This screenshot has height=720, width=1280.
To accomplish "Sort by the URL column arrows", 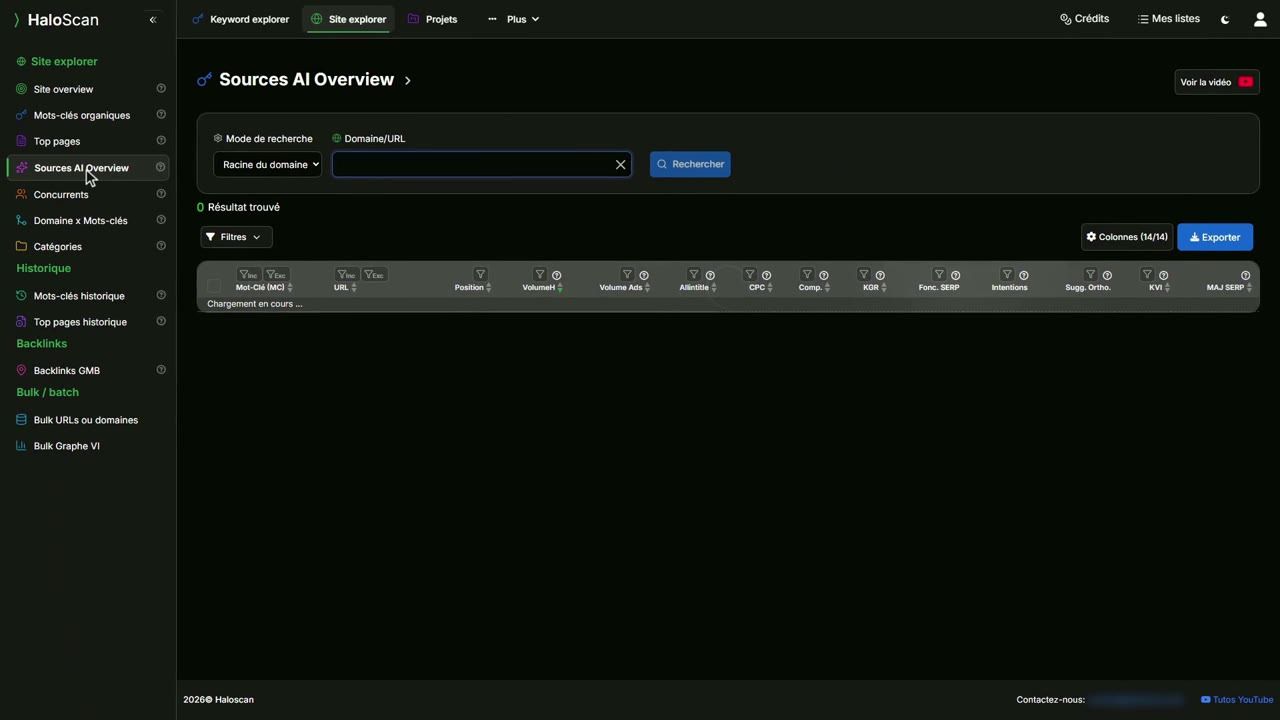I will 354,288.
